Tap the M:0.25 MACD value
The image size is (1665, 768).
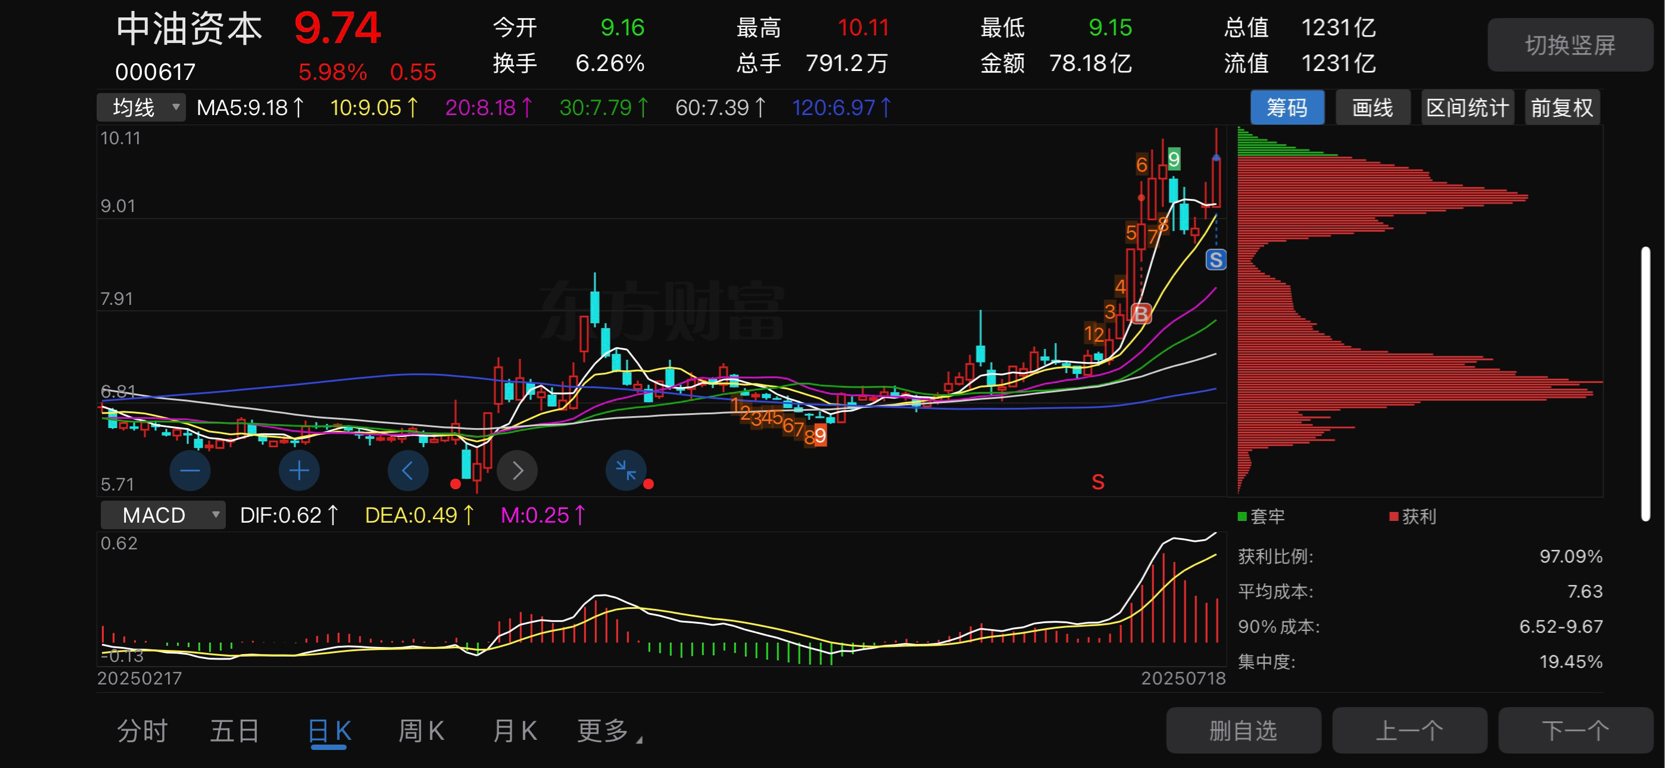543,515
